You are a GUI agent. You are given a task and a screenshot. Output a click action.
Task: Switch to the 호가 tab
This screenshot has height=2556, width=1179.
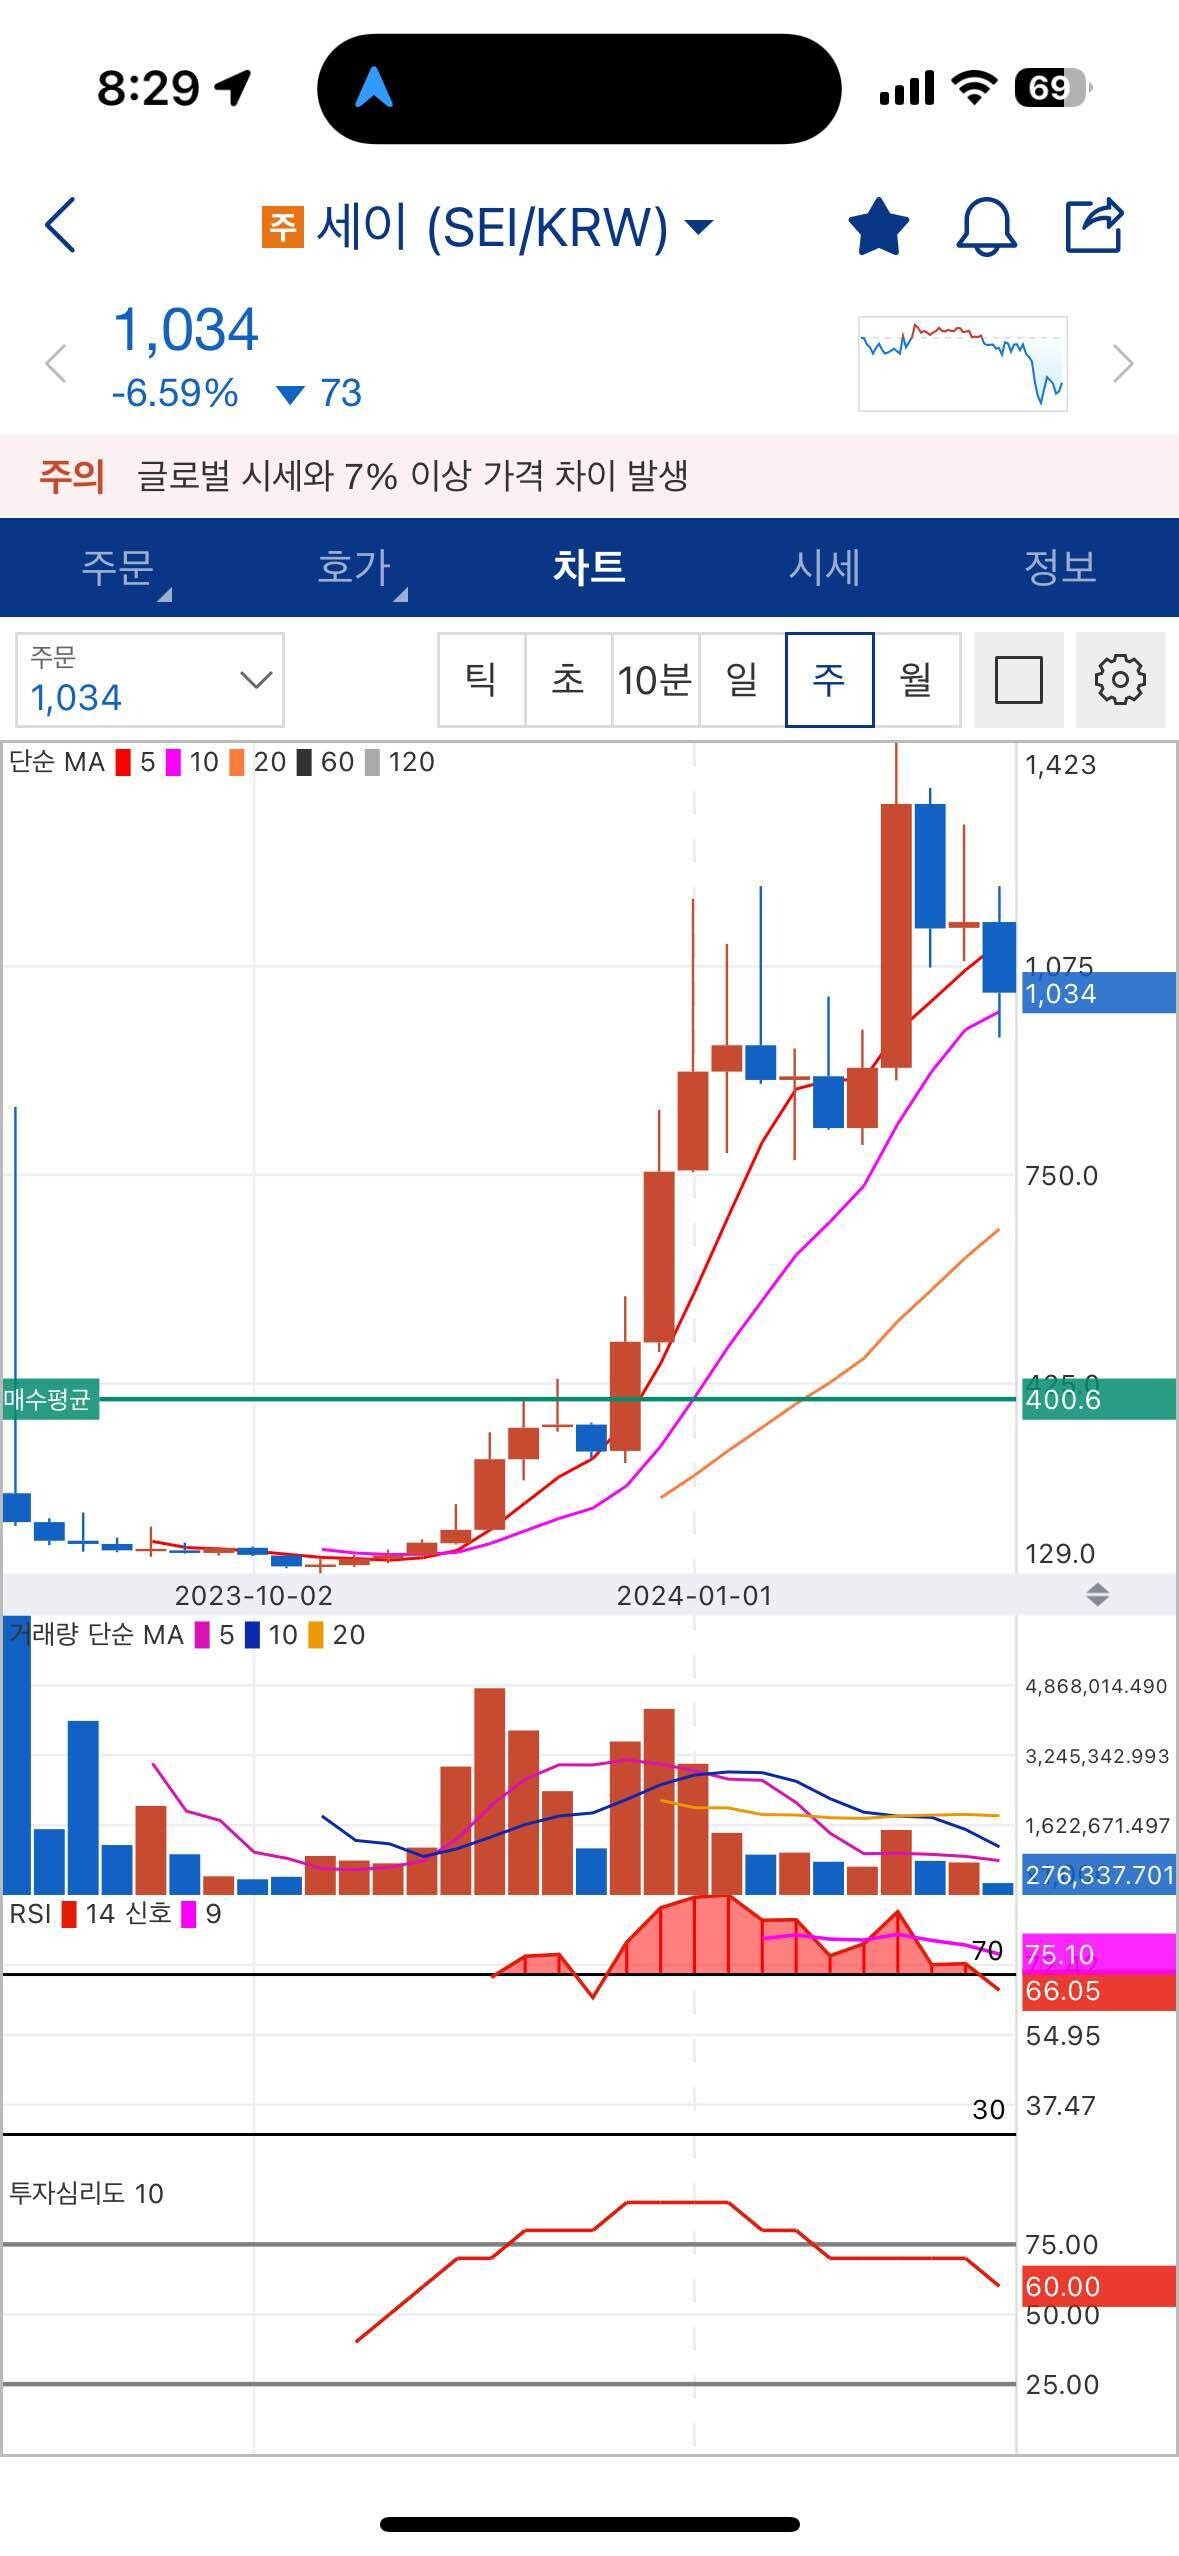(x=354, y=567)
